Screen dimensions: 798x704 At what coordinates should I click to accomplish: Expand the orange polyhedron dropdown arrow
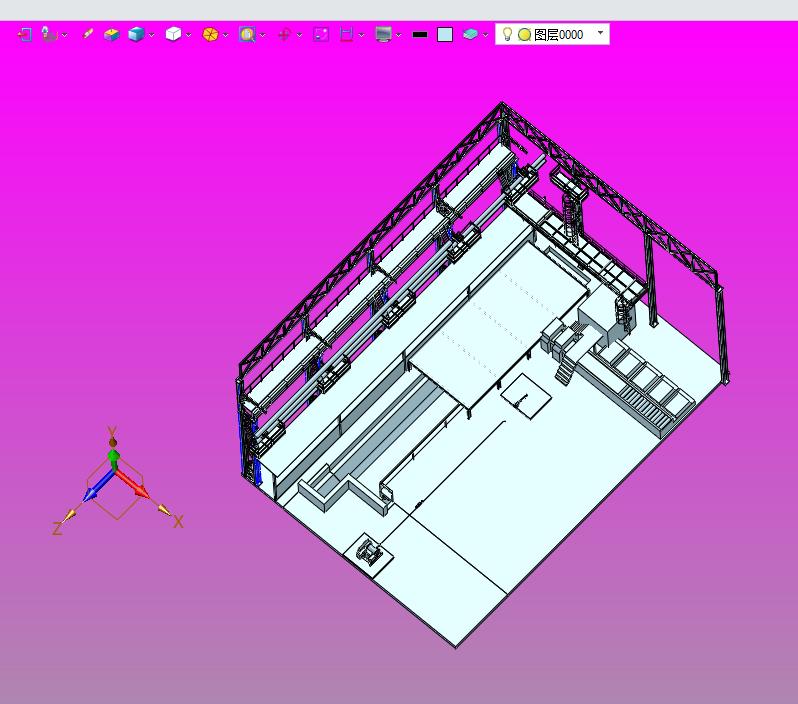point(225,35)
